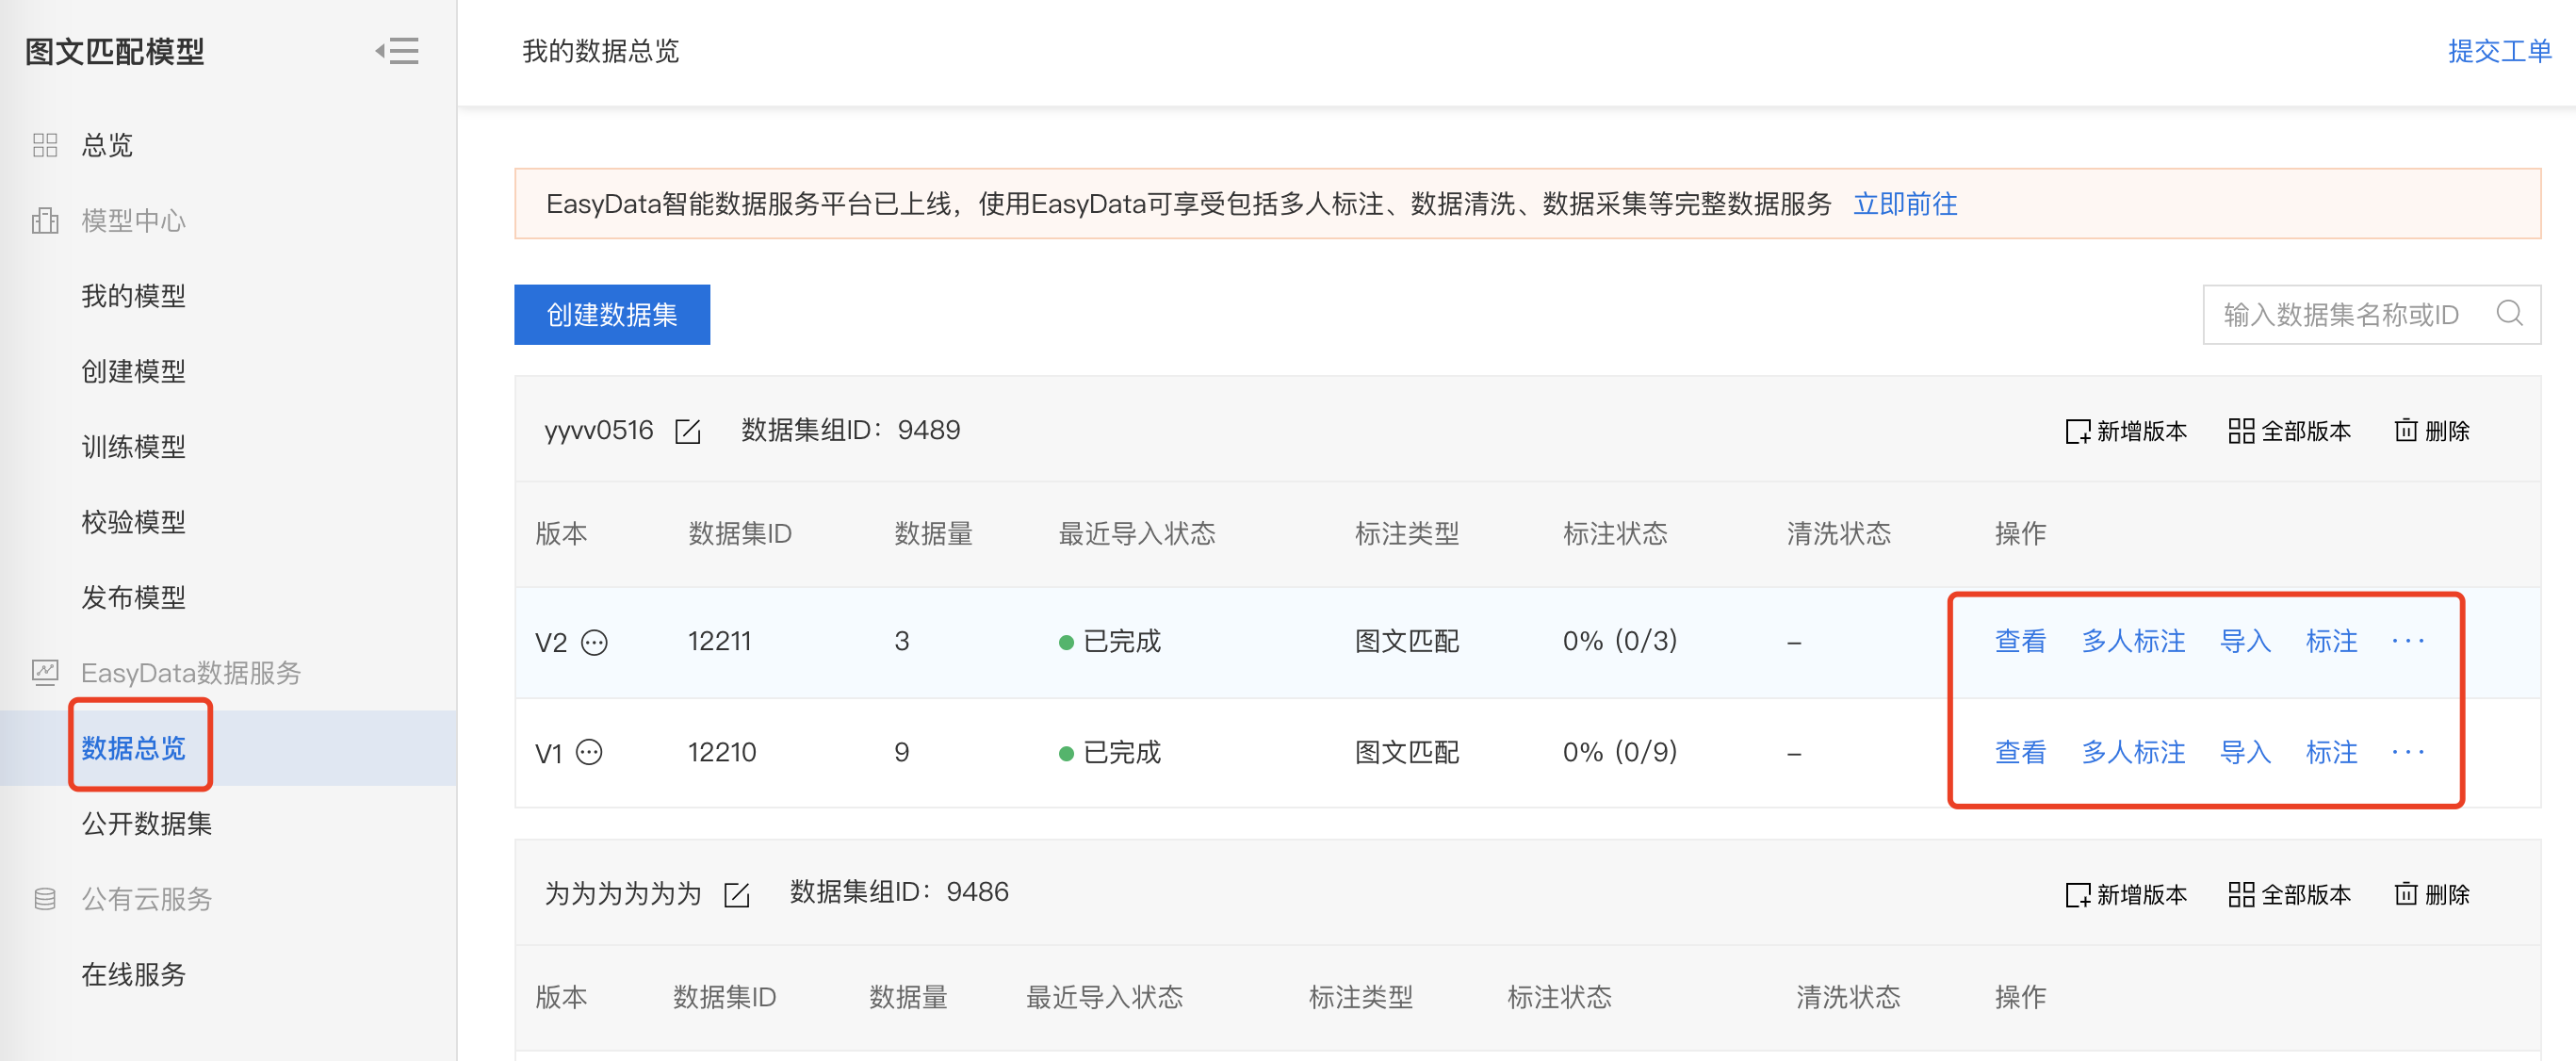Screen dimensions: 2576x1061
Task: Click 多人标注 in the V2 row
Action: 2133,641
